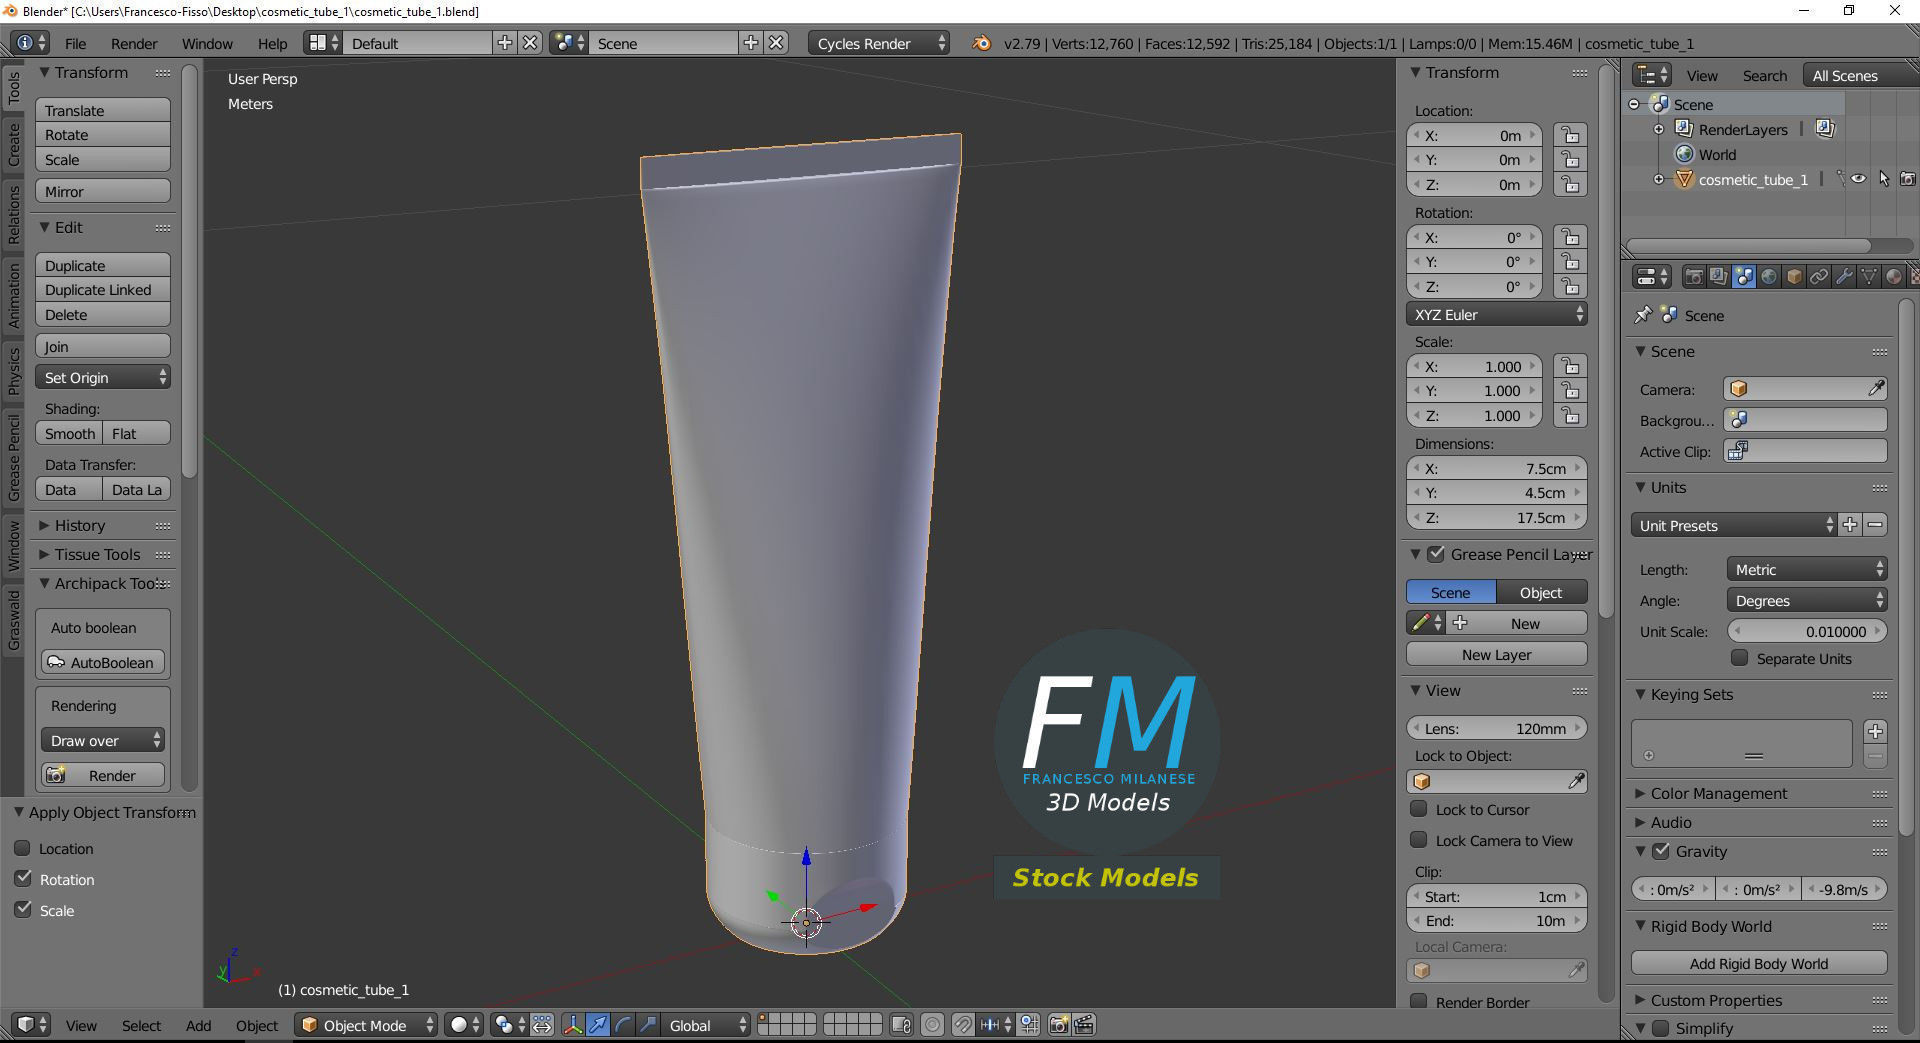Open the Object Mode selector
The image size is (1920, 1043).
click(x=366, y=1025)
